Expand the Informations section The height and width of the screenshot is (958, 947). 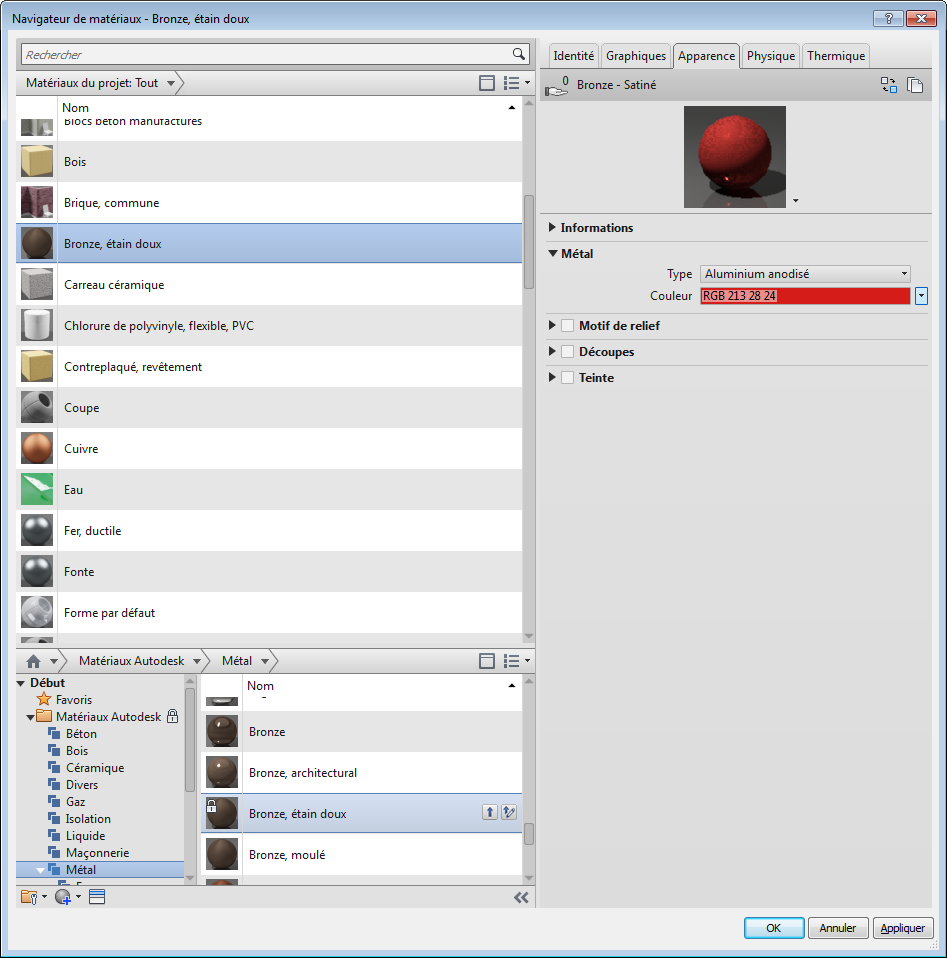click(552, 227)
